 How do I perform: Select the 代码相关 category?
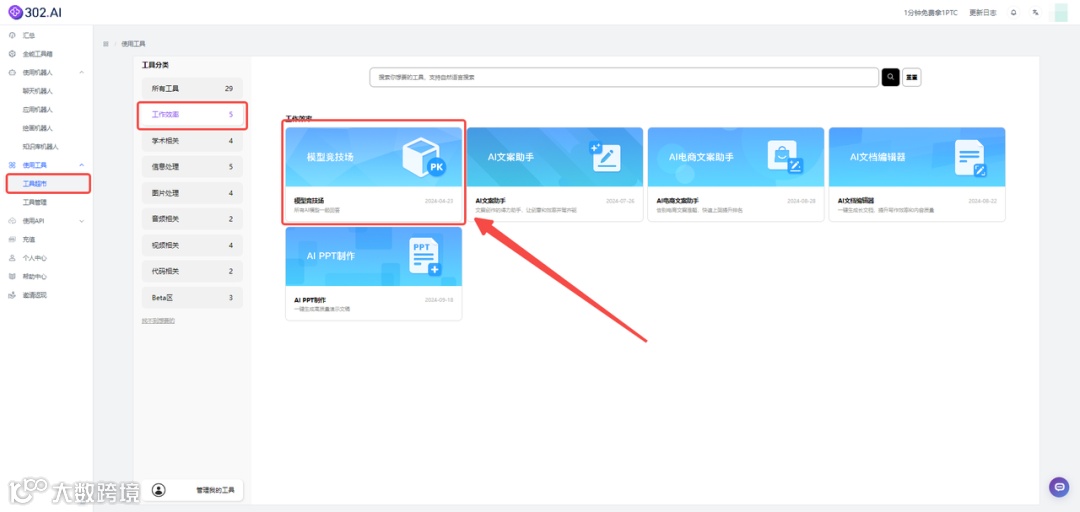click(x=192, y=272)
